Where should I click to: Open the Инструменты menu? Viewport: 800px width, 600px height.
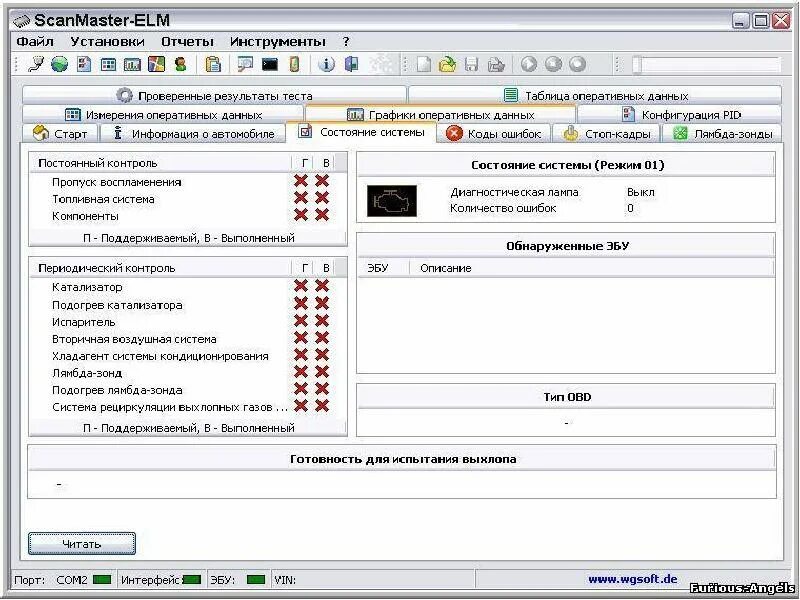278,41
